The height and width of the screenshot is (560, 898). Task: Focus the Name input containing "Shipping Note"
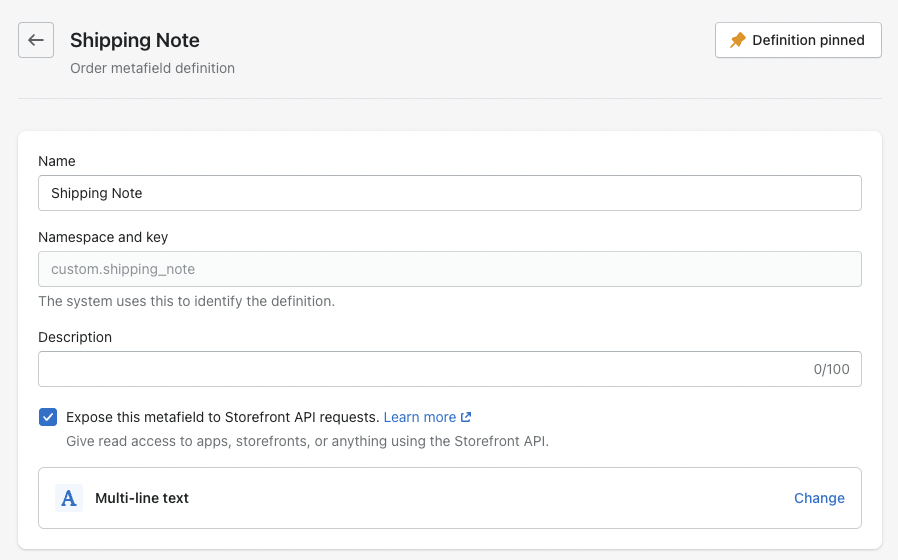pos(450,193)
